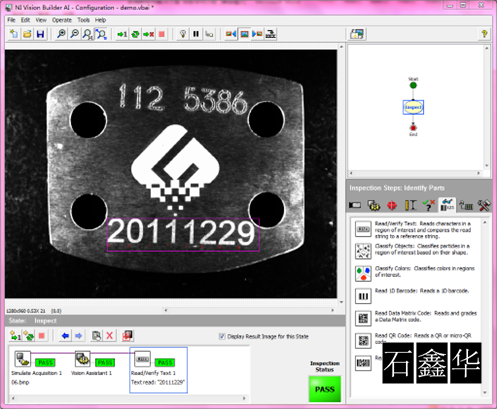497x409 pixels.
Task: Click the End node in the state diagram
Action: (413, 128)
